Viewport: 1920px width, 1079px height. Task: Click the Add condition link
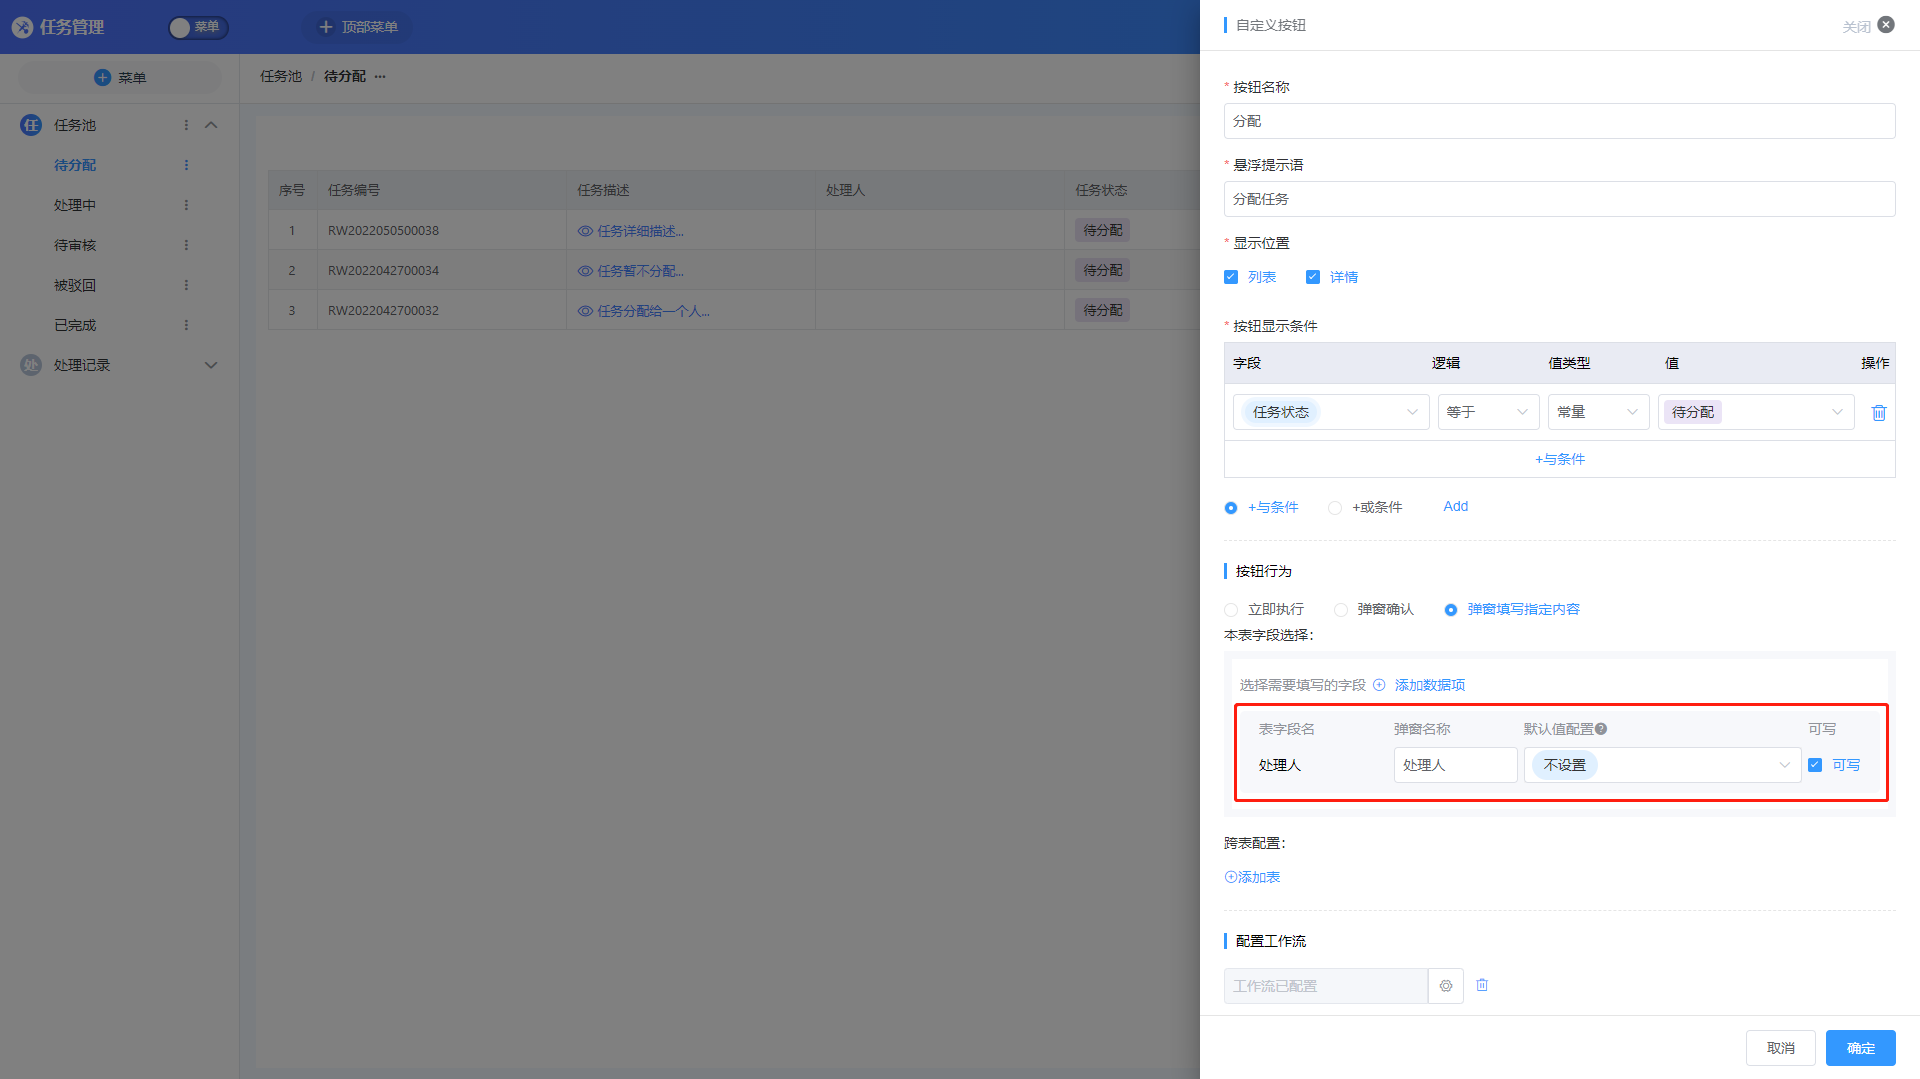[x=1455, y=506]
